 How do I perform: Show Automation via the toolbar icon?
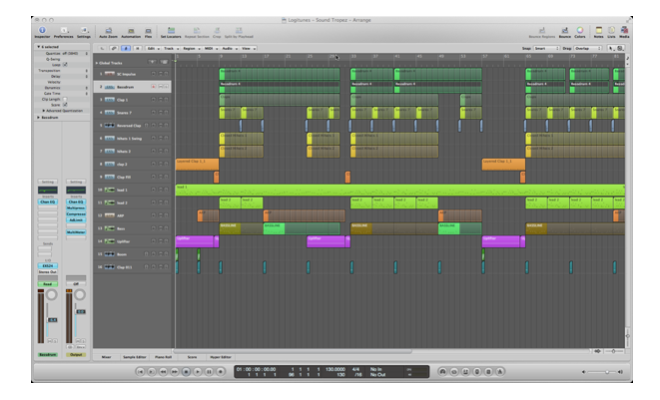pos(131,32)
